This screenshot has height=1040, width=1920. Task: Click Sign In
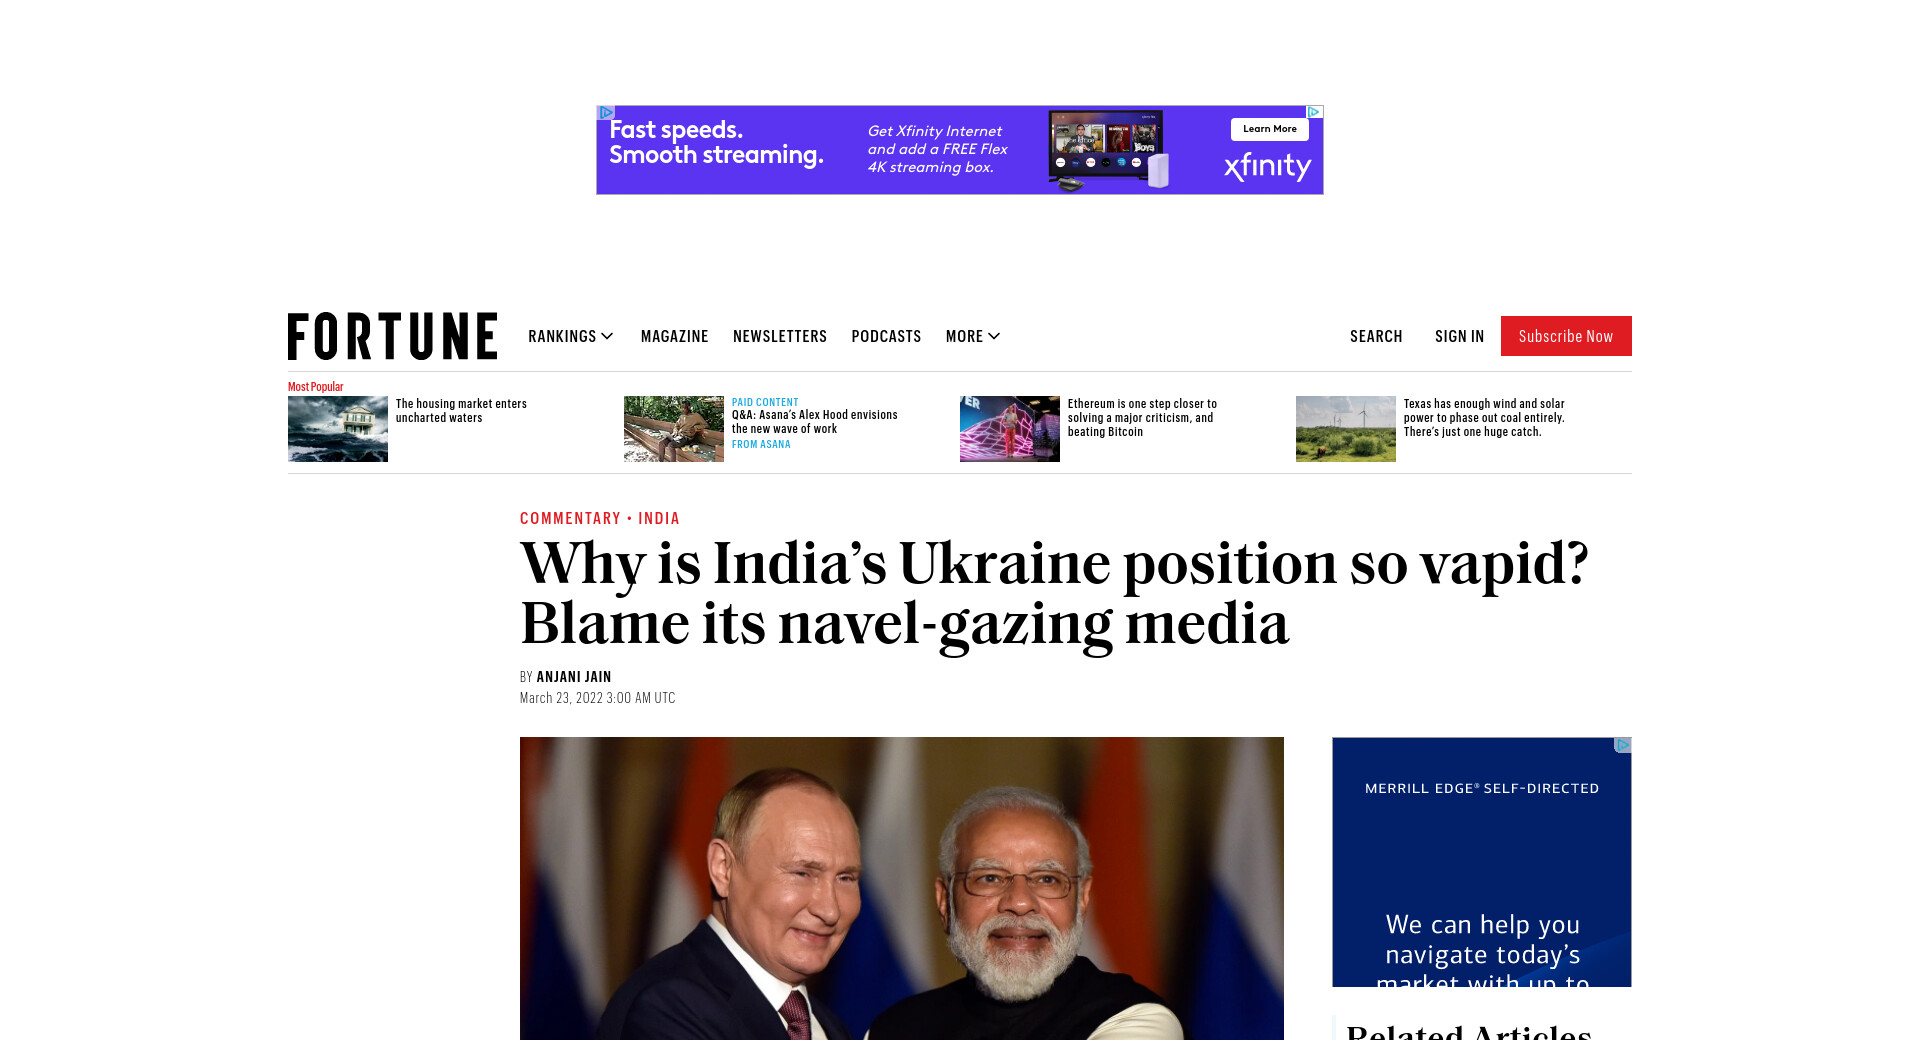coord(1459,336)
